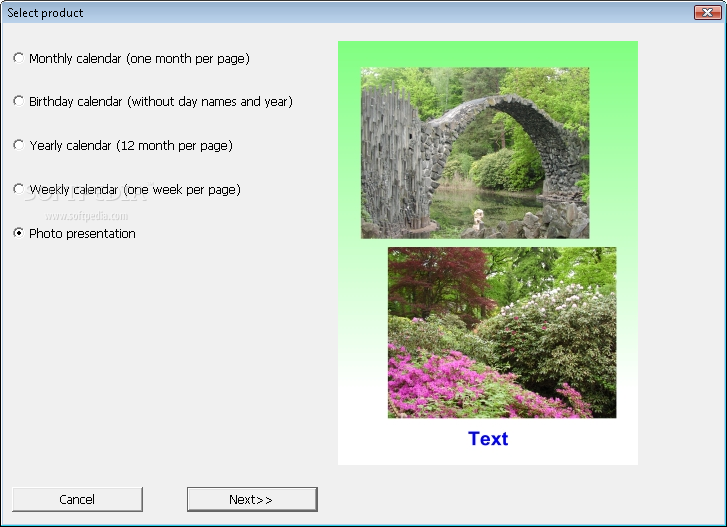Click the blue 'Text' caption in preview

(488, 438)
